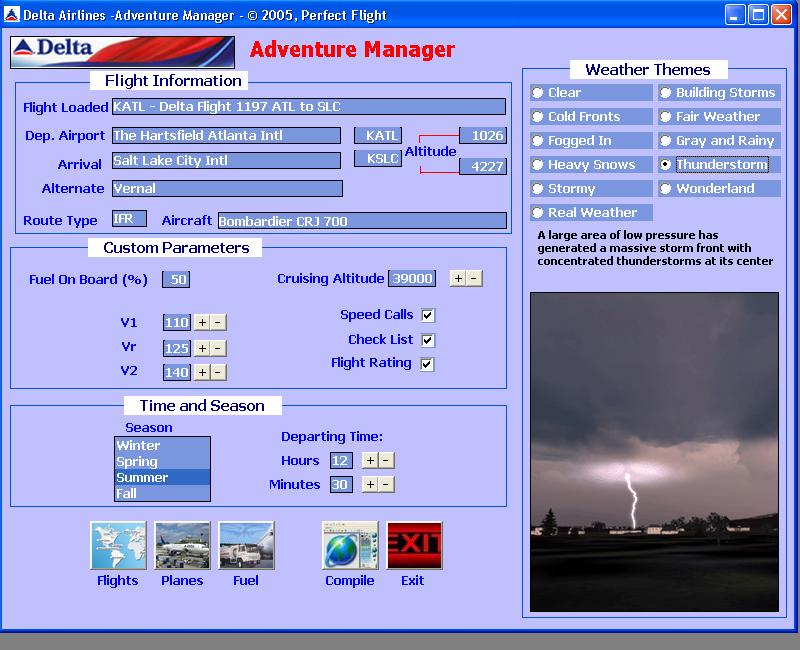Screen dimensions: 800x650
Task: Increase Cruising Altitude with plus button
Action: click(x=458, y=279)
